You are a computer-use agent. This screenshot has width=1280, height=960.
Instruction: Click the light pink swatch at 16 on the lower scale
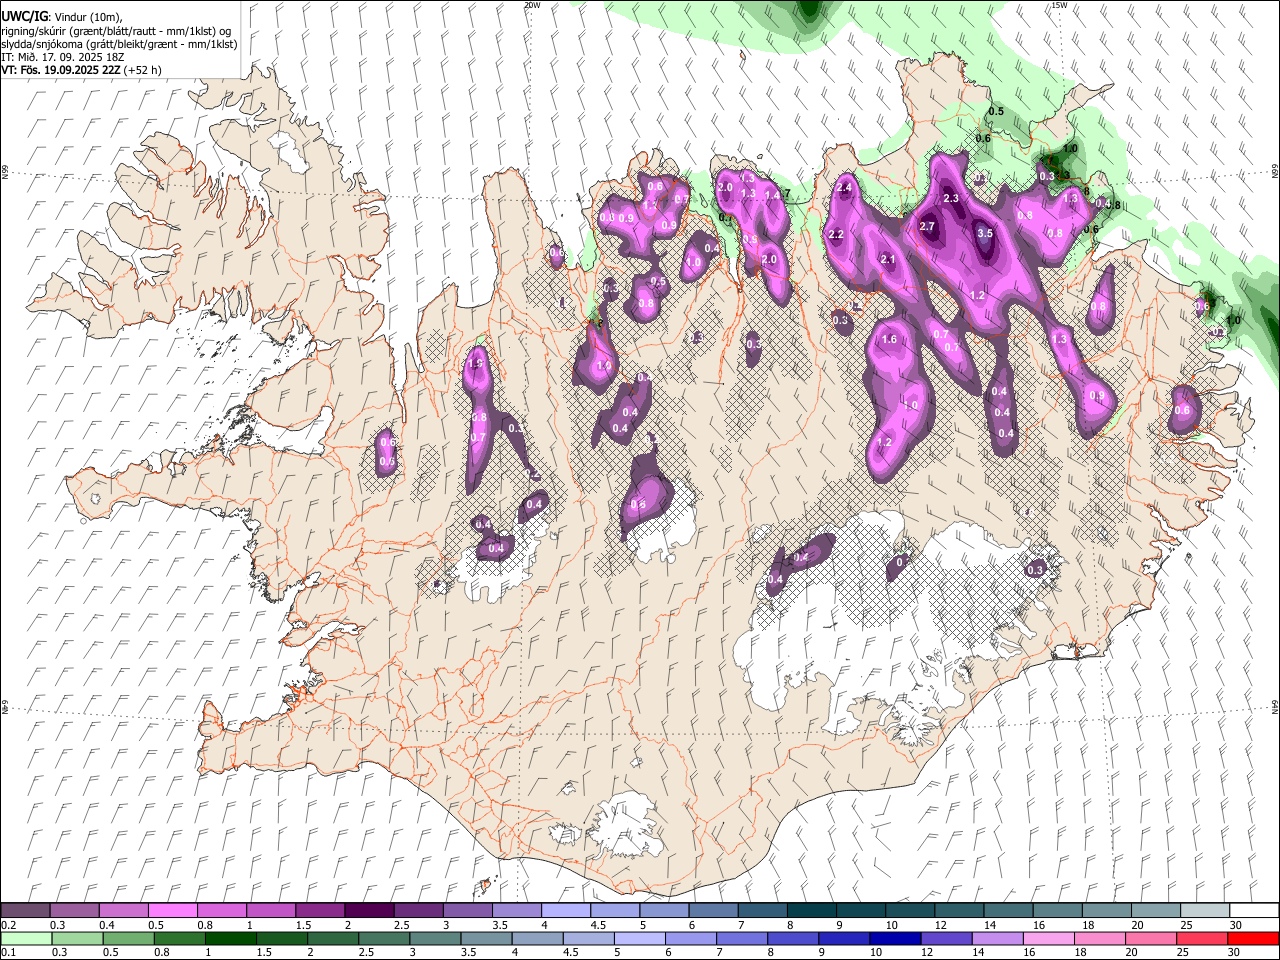[1048, 938]
